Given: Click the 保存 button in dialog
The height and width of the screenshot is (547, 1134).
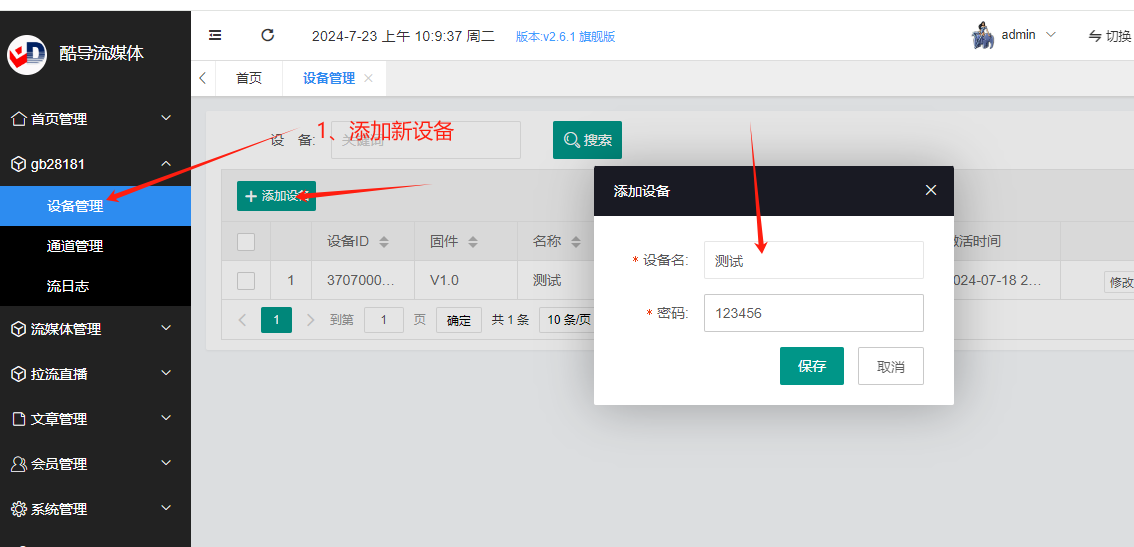Looking at the screenshot, I should 811,366.
